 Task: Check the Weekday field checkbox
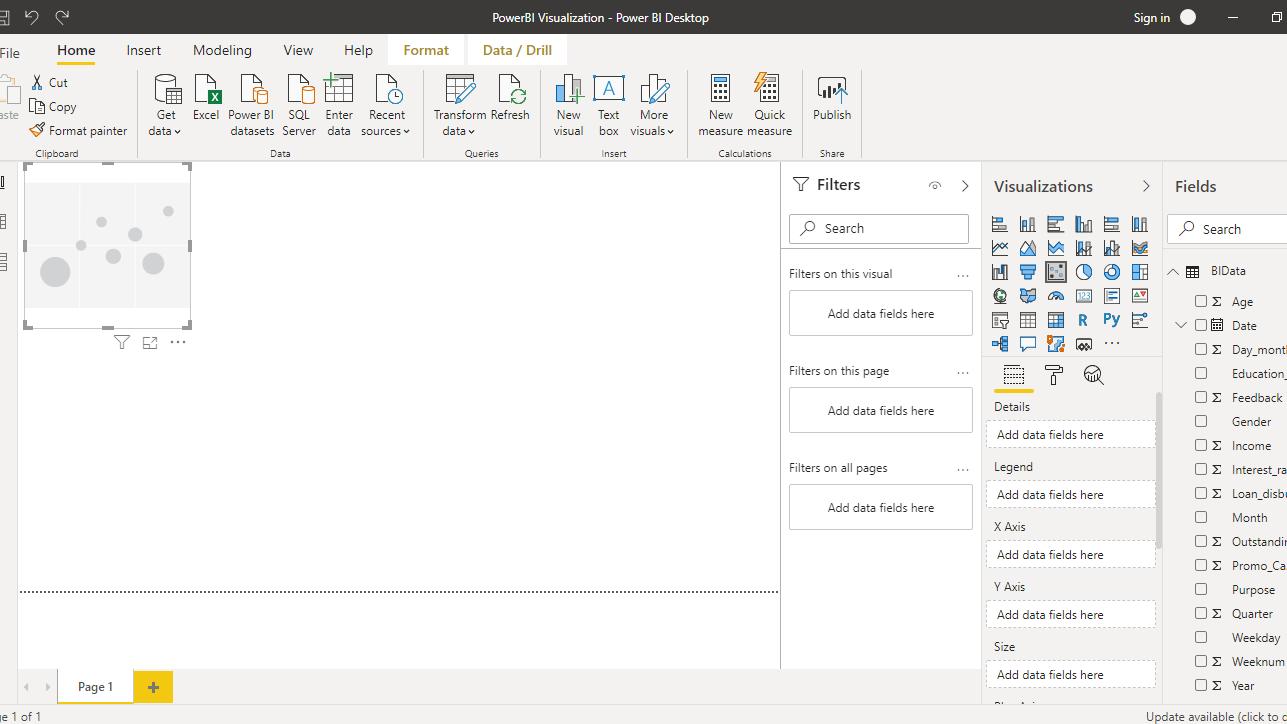click(1201, 637)
